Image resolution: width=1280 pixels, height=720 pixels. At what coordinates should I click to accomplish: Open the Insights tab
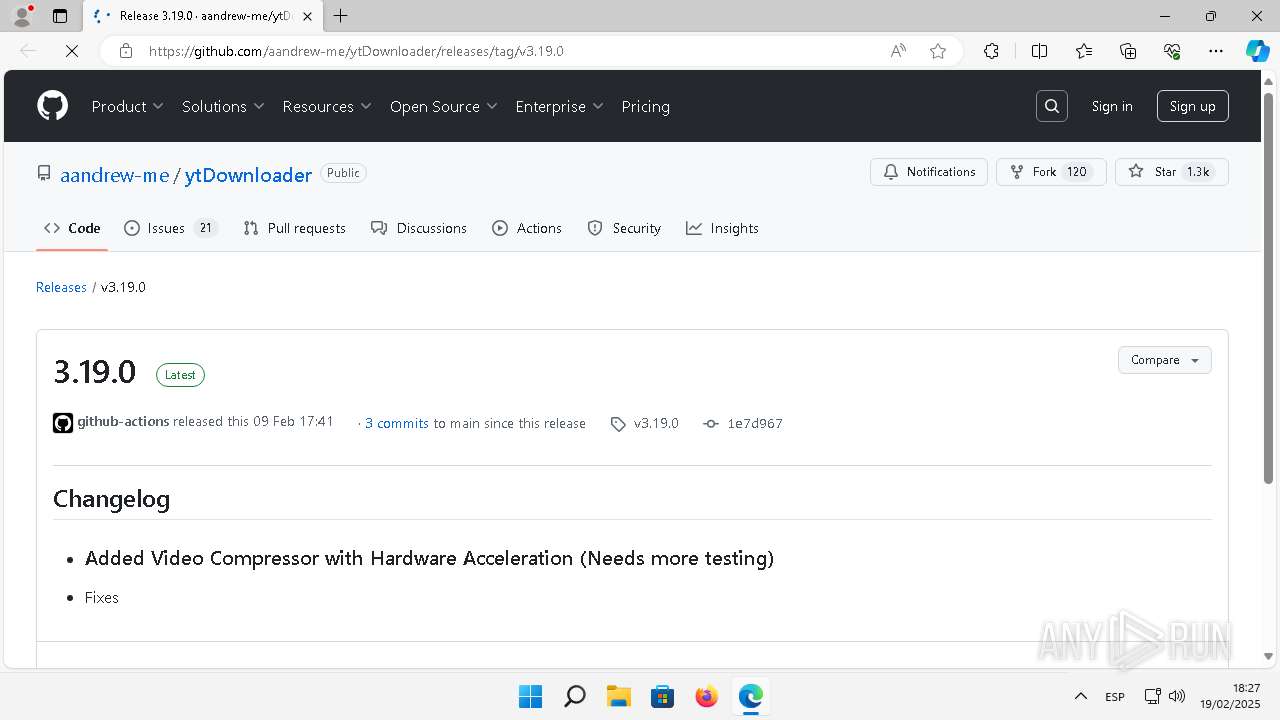point(722,228)
